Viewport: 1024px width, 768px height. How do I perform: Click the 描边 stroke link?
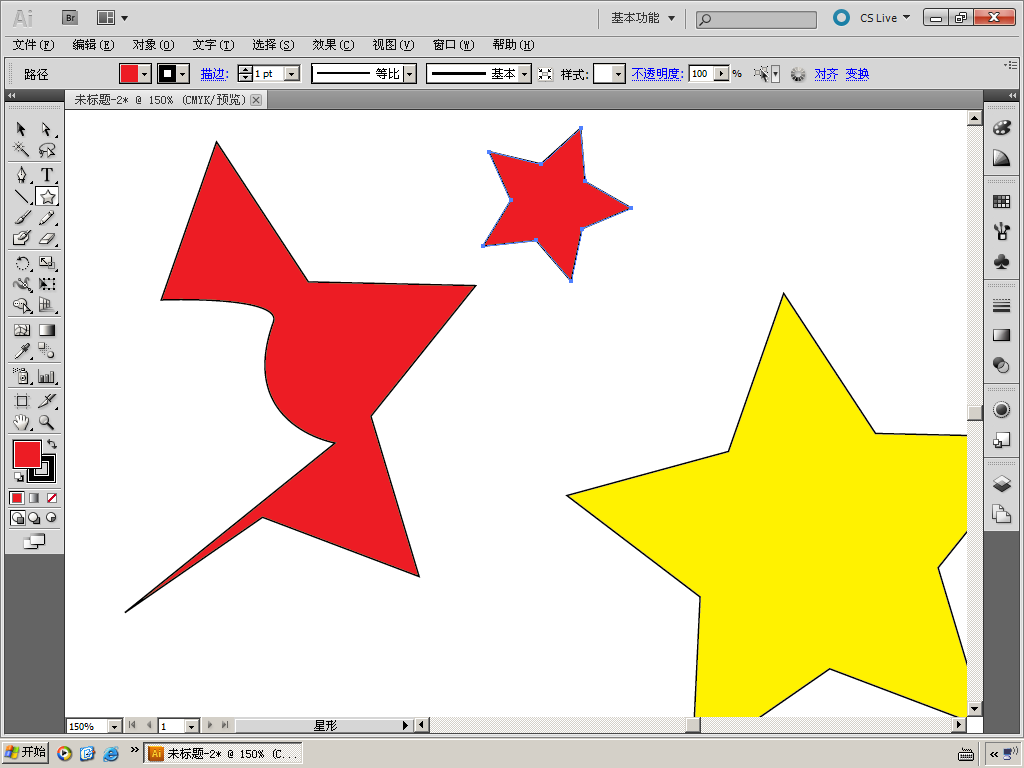[214, 74]
